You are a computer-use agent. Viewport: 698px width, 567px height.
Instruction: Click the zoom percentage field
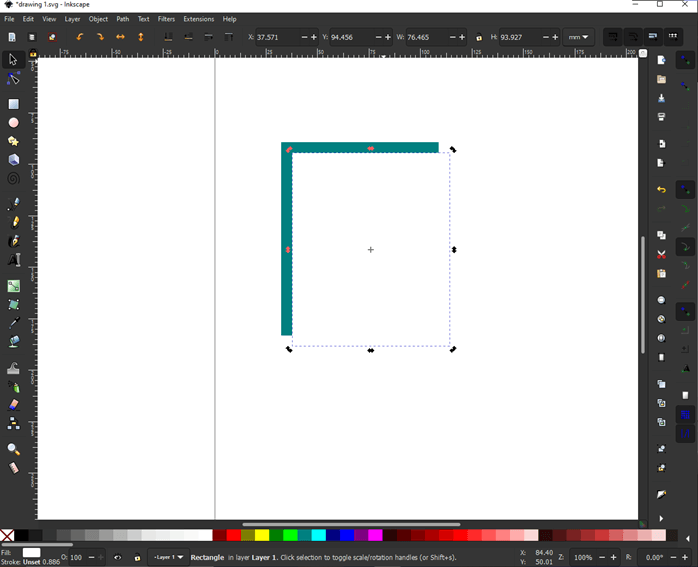(x=583, y=557)
